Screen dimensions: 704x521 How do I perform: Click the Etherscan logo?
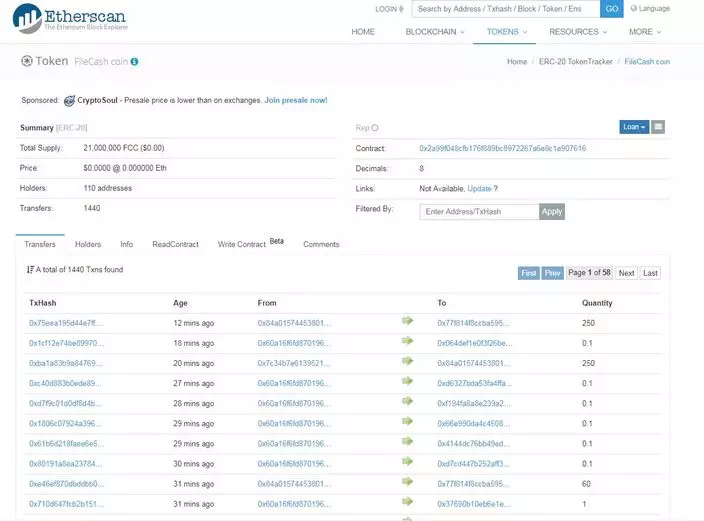pos(70,18)
